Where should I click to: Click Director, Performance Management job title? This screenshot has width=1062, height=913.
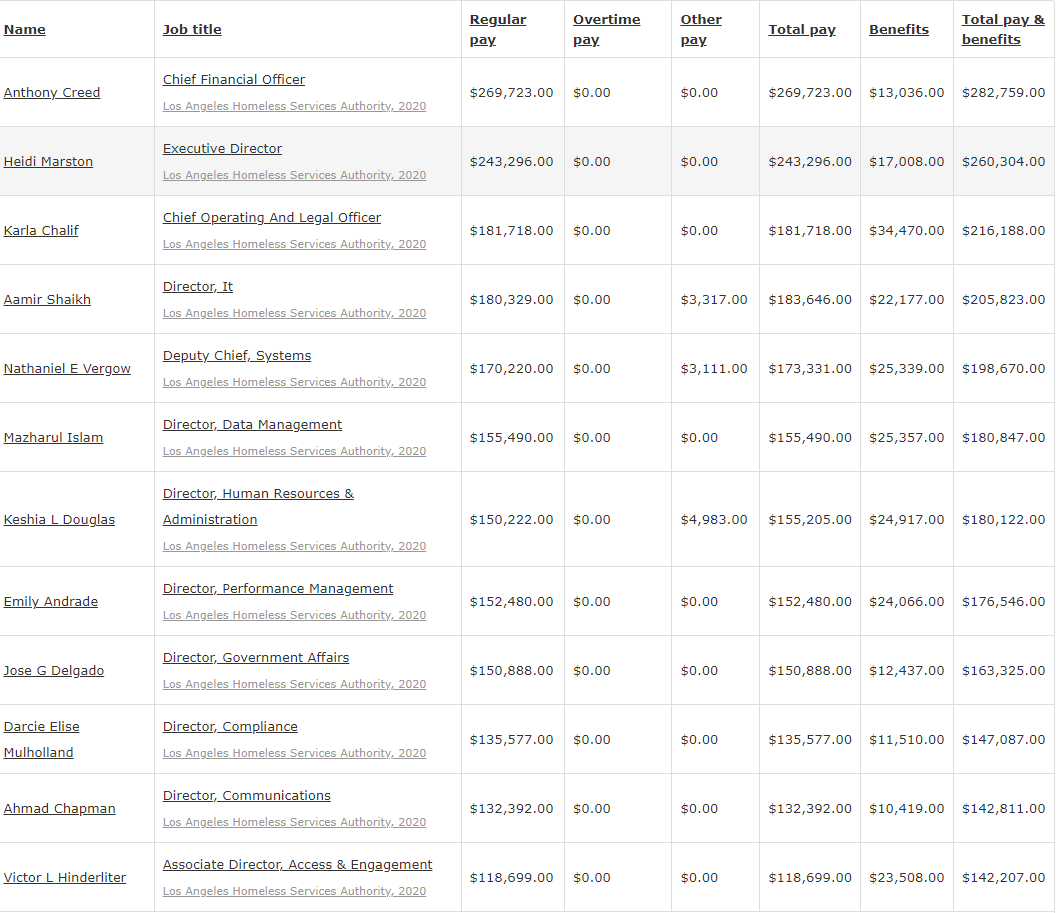[278, 589]
